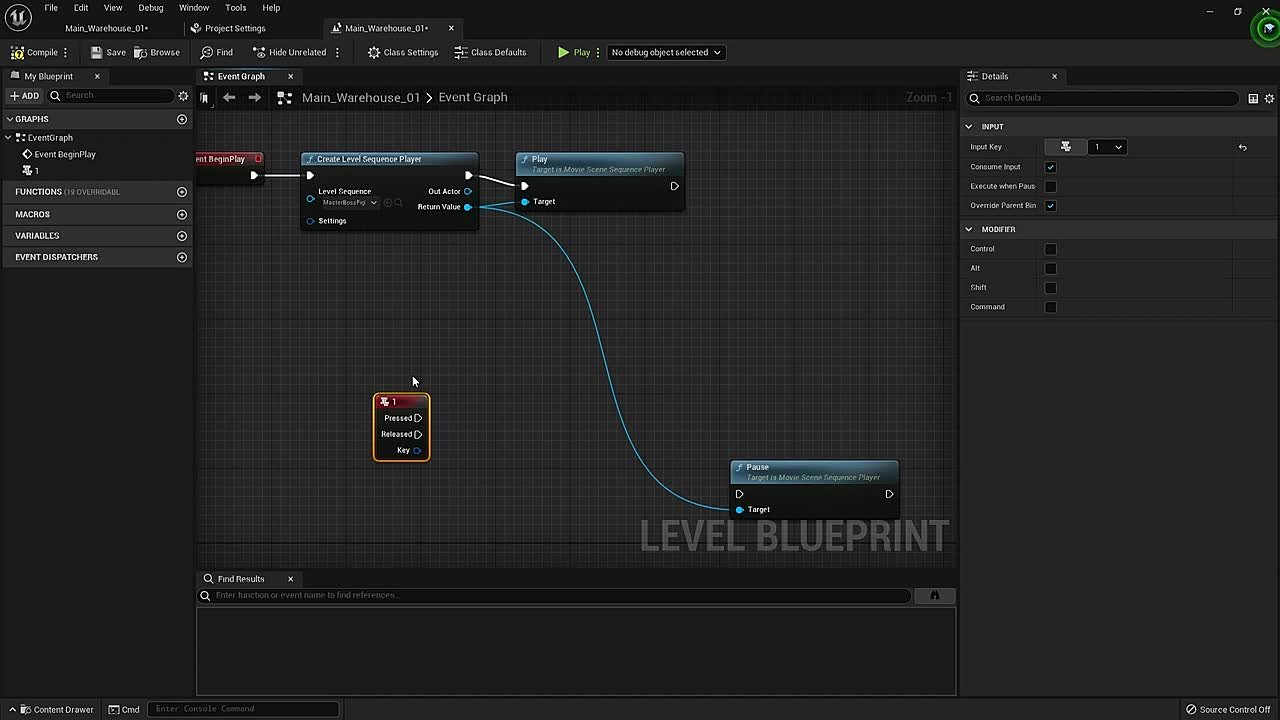
Task: Close the active Main_Warehouse_01 tab
Action: (x=451, y=28)
